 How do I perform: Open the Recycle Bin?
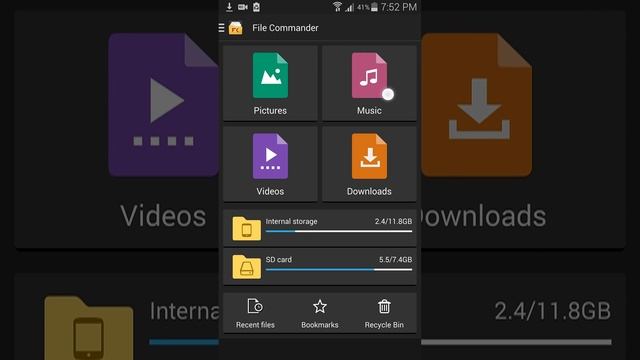[384, 313]
